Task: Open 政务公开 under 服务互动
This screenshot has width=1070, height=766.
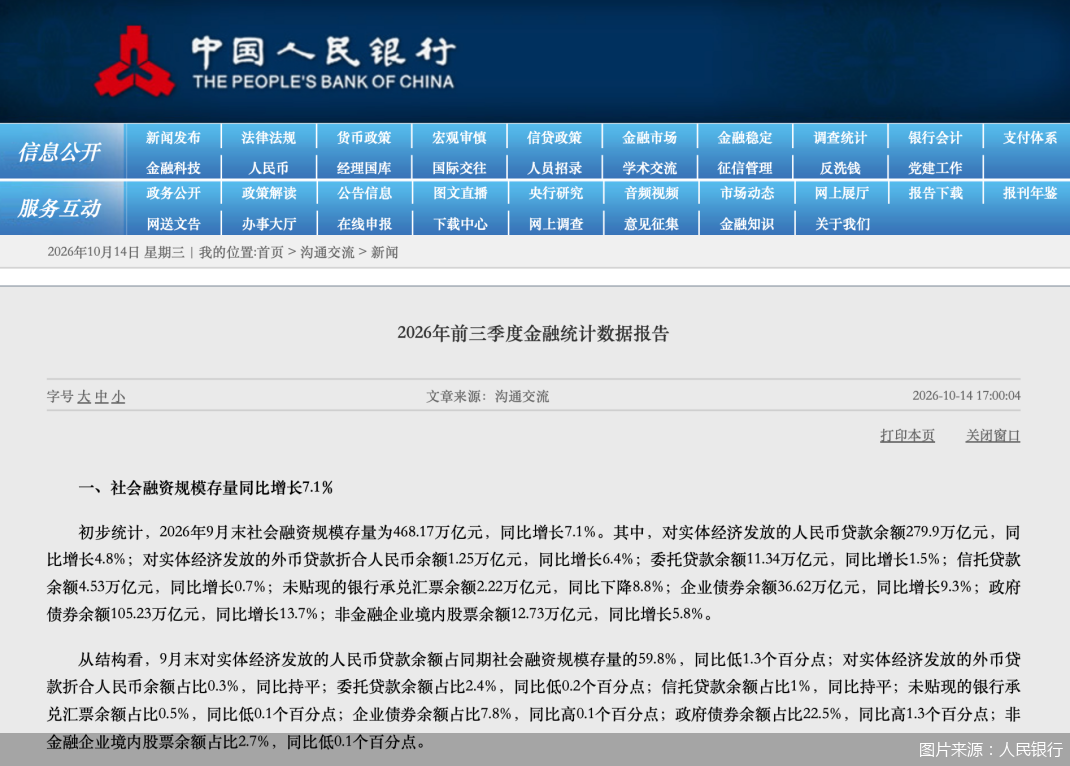Action: click(173, 193)
